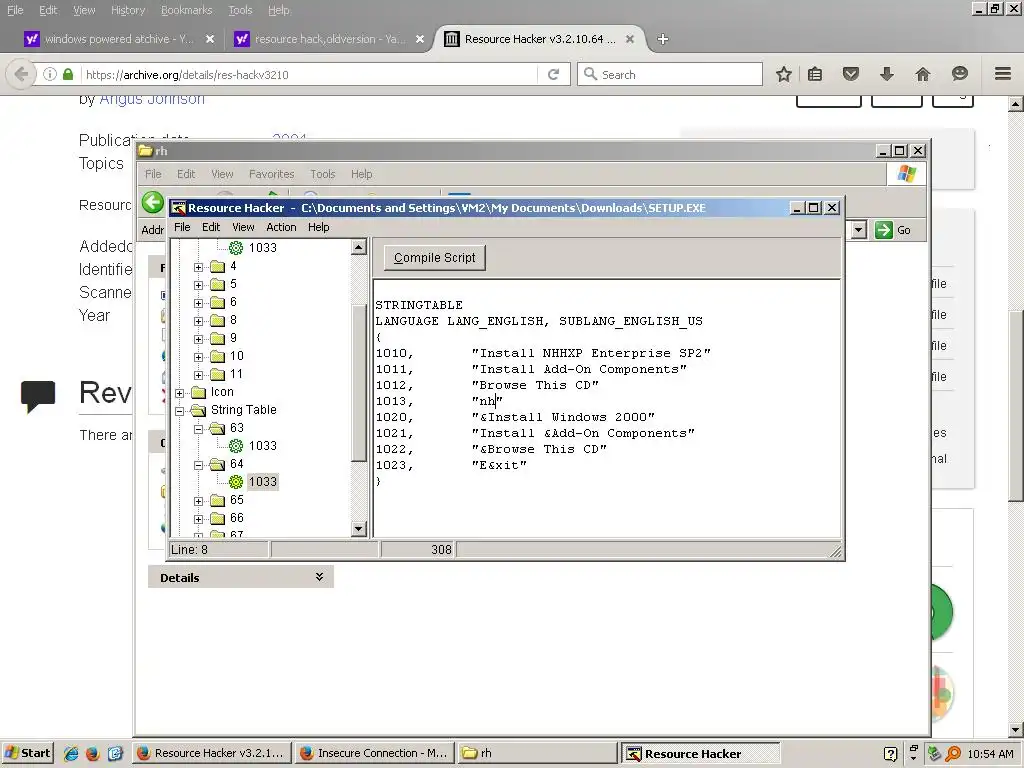The image size is (1024, 768).
Task: Go to Firefox home page
Action: [x=922, y=74]
